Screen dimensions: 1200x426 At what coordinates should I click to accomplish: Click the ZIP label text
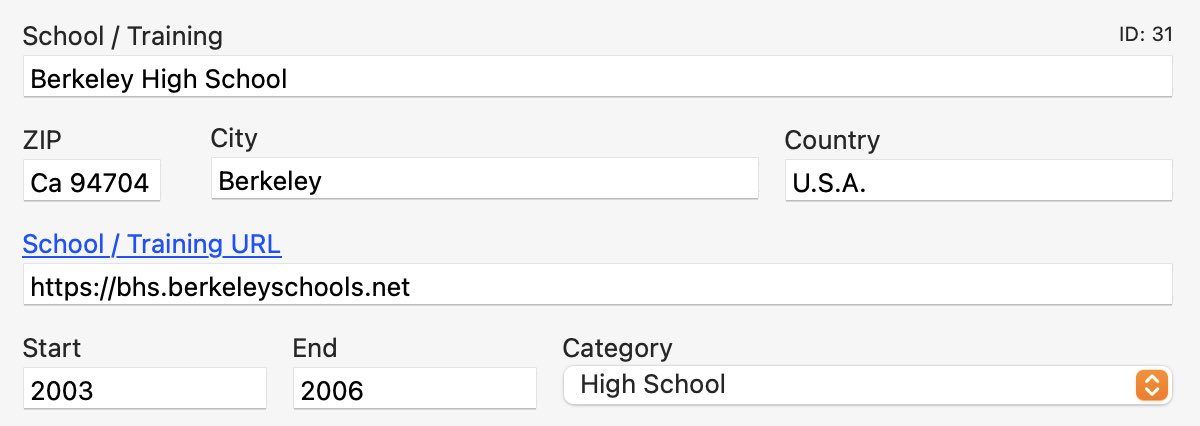(42, 141)
